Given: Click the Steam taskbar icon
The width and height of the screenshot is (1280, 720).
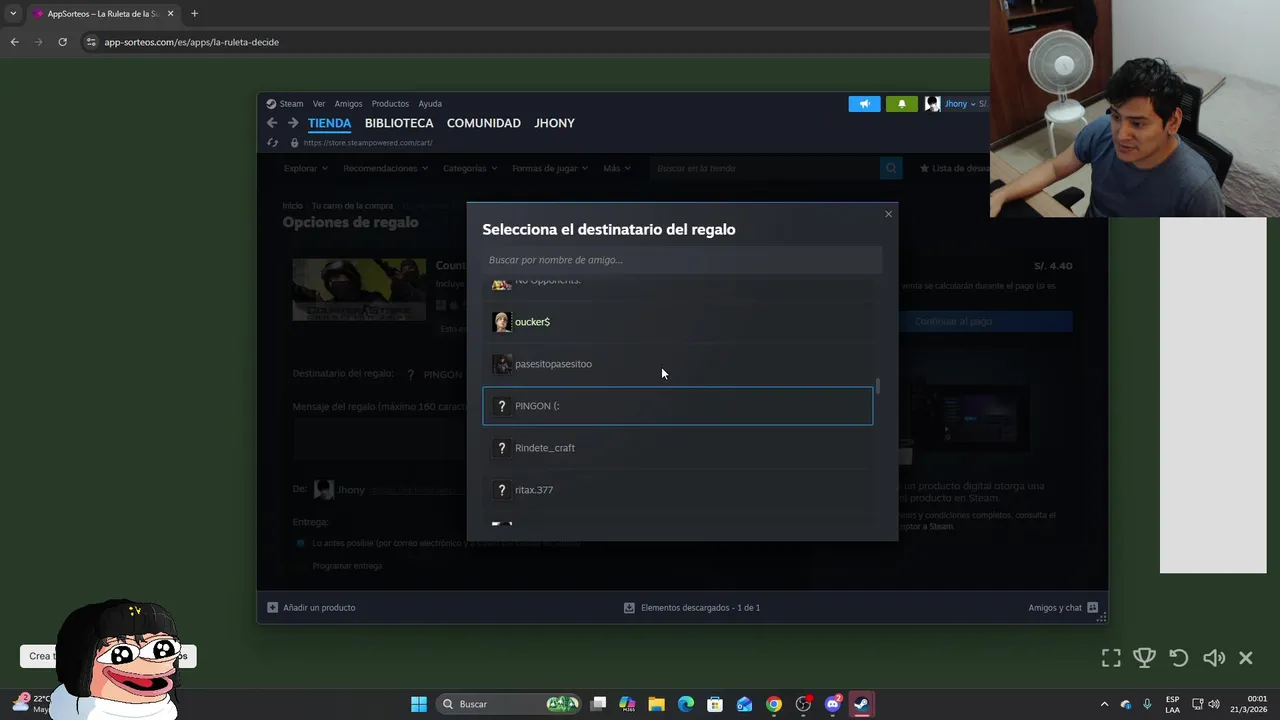Looking at the screenshot, I should 862,704.
